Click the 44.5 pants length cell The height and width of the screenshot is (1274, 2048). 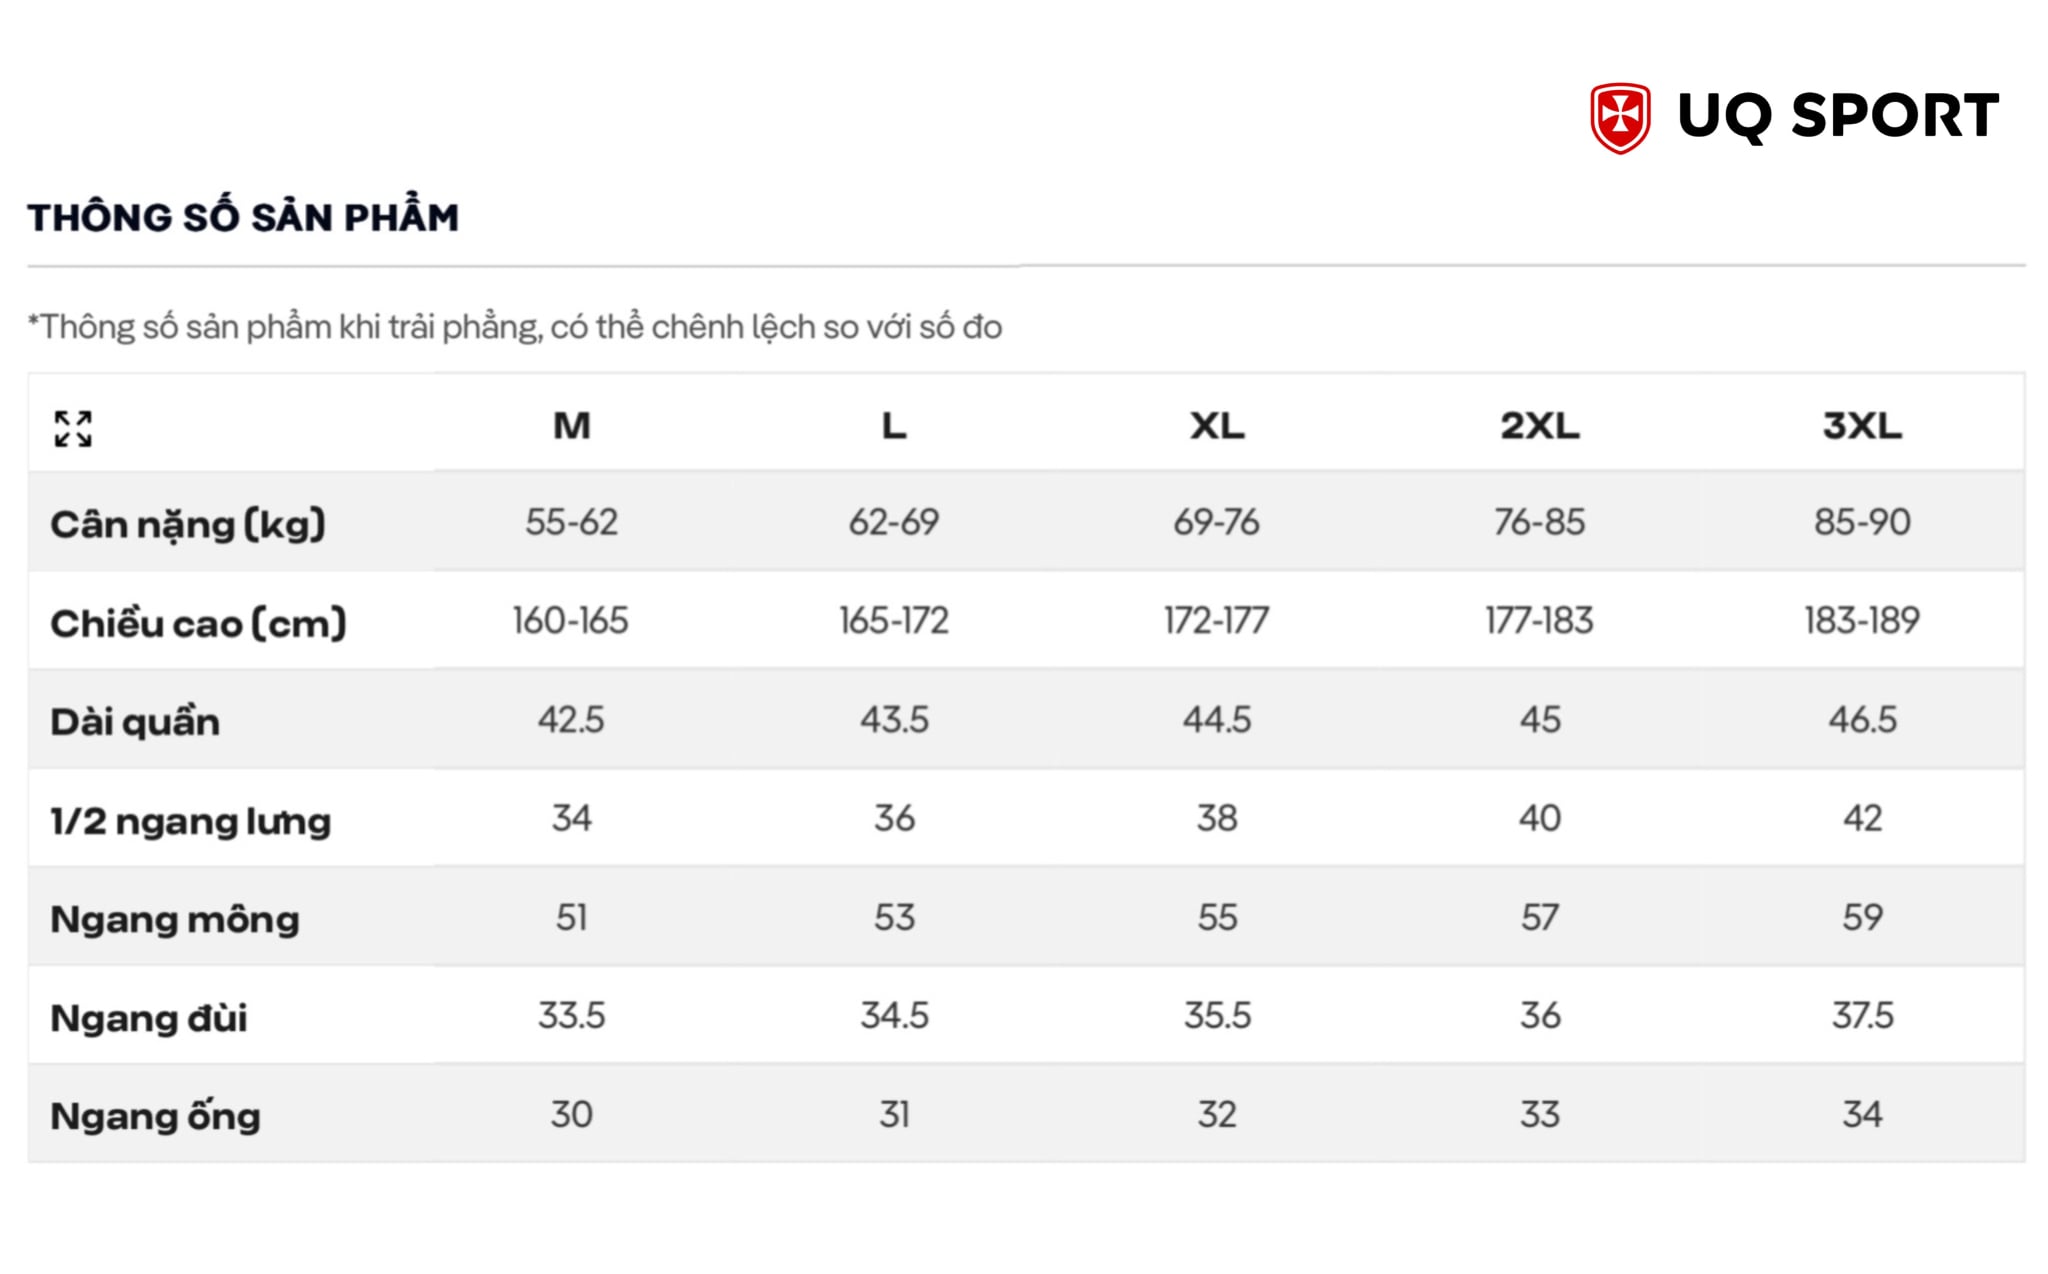tap(1217, 719)
